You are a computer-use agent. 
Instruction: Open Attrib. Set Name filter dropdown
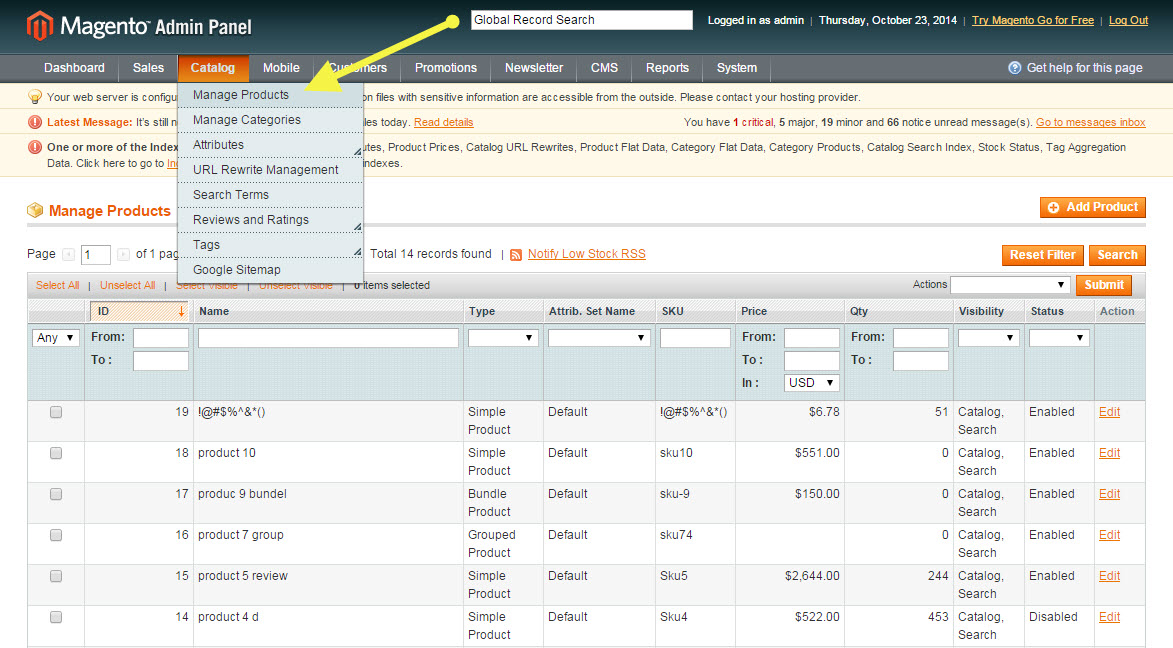[599, 337]
